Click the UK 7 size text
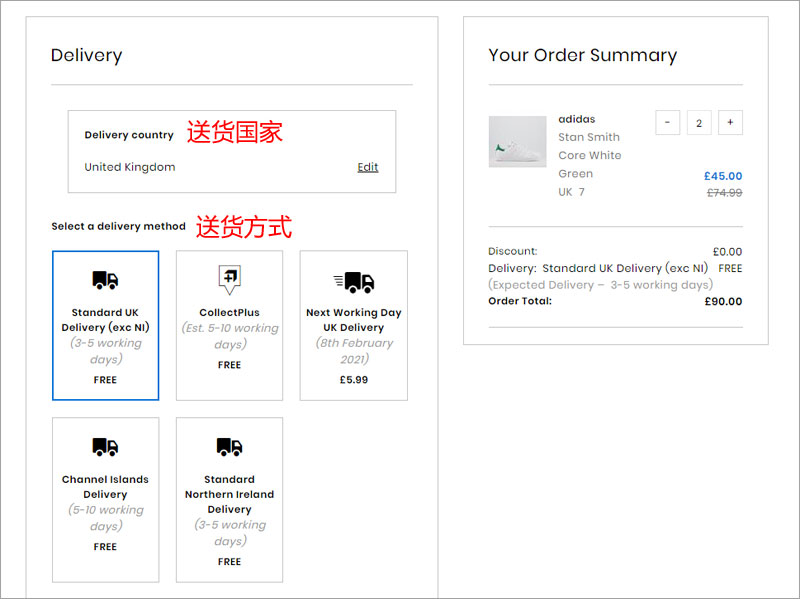Image resolution: width=800 pixels, height=599 pixels. [x=571, y=192]
